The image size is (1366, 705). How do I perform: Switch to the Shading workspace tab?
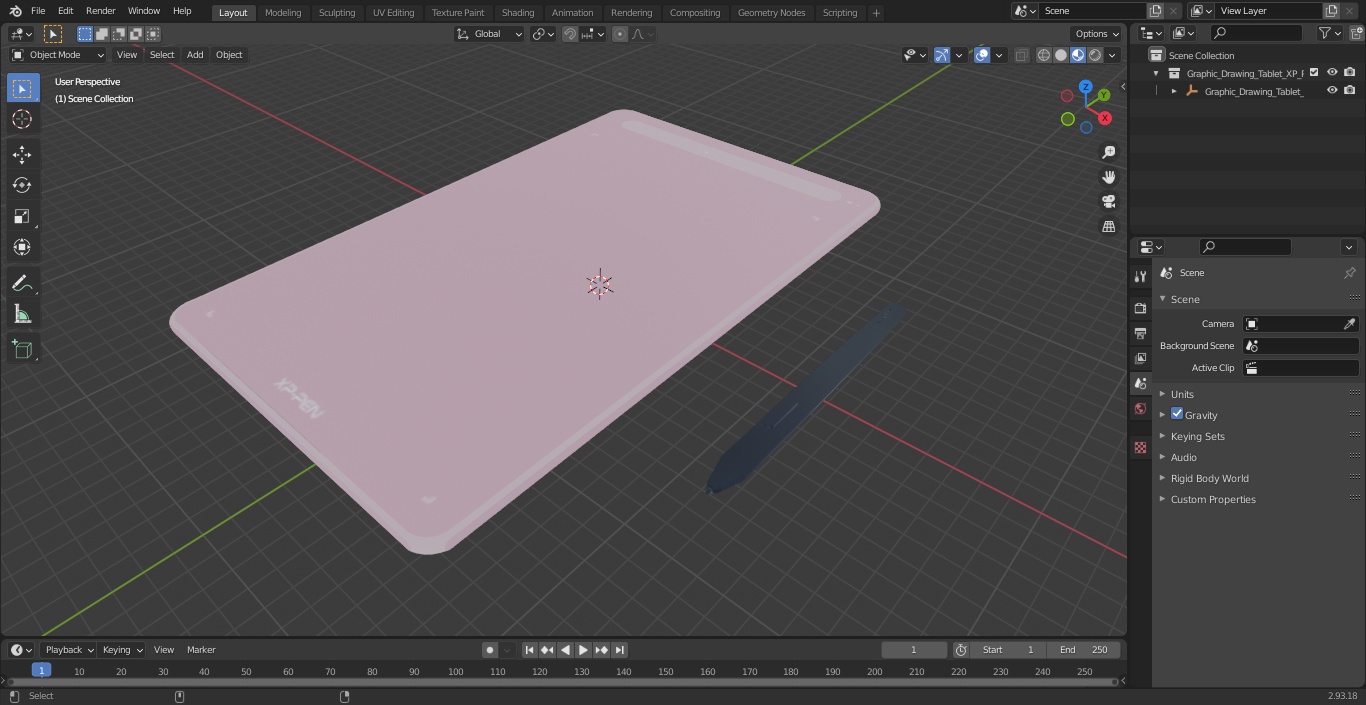(x=518, y=13)
